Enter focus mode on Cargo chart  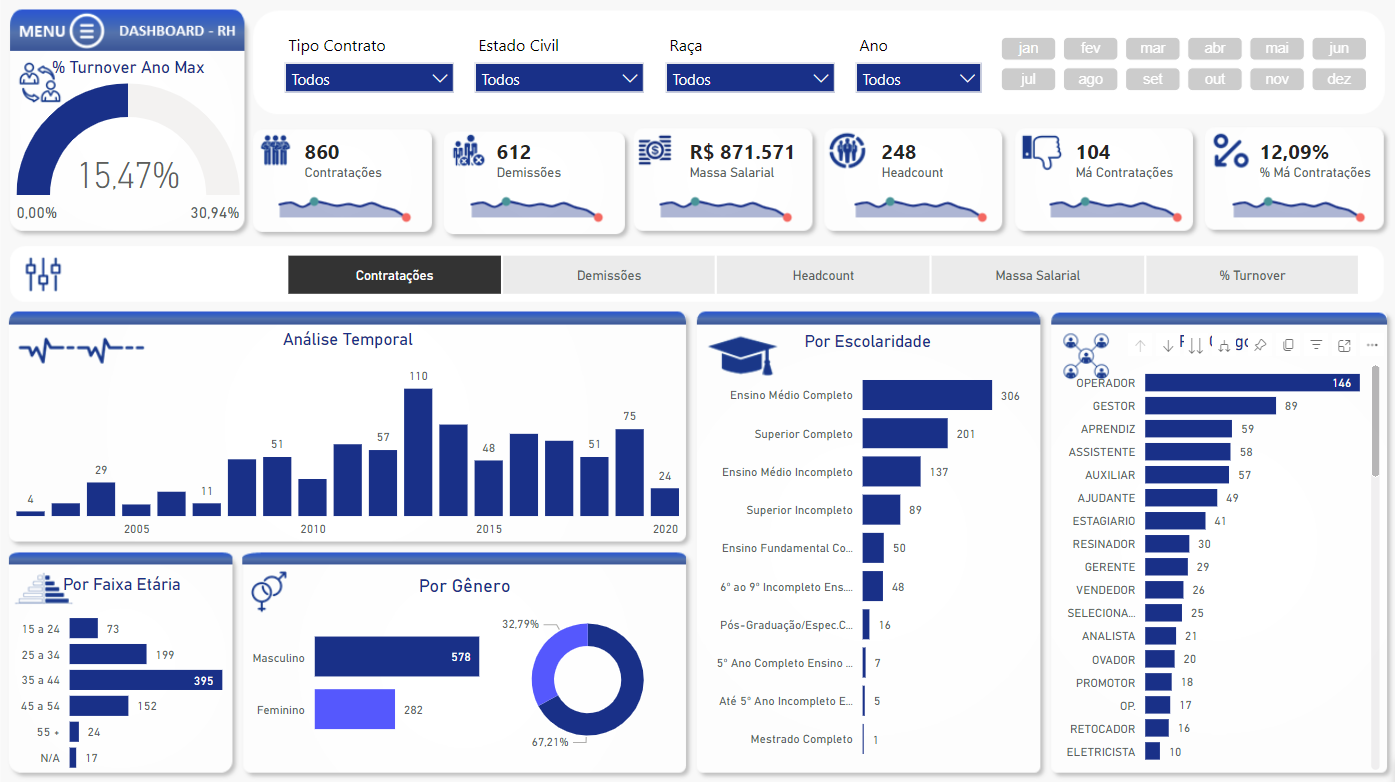[1344, 345]
